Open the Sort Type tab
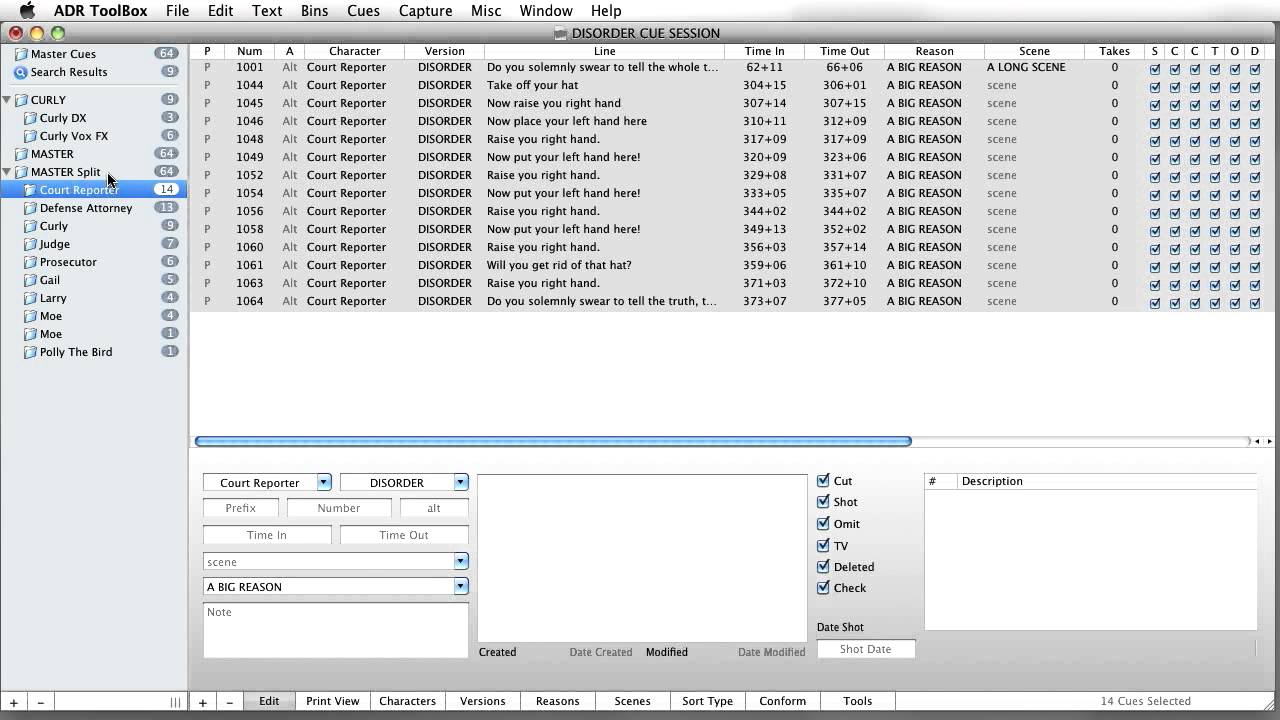1280x720 pixels. pyautogui.click(x=707, y=702)
